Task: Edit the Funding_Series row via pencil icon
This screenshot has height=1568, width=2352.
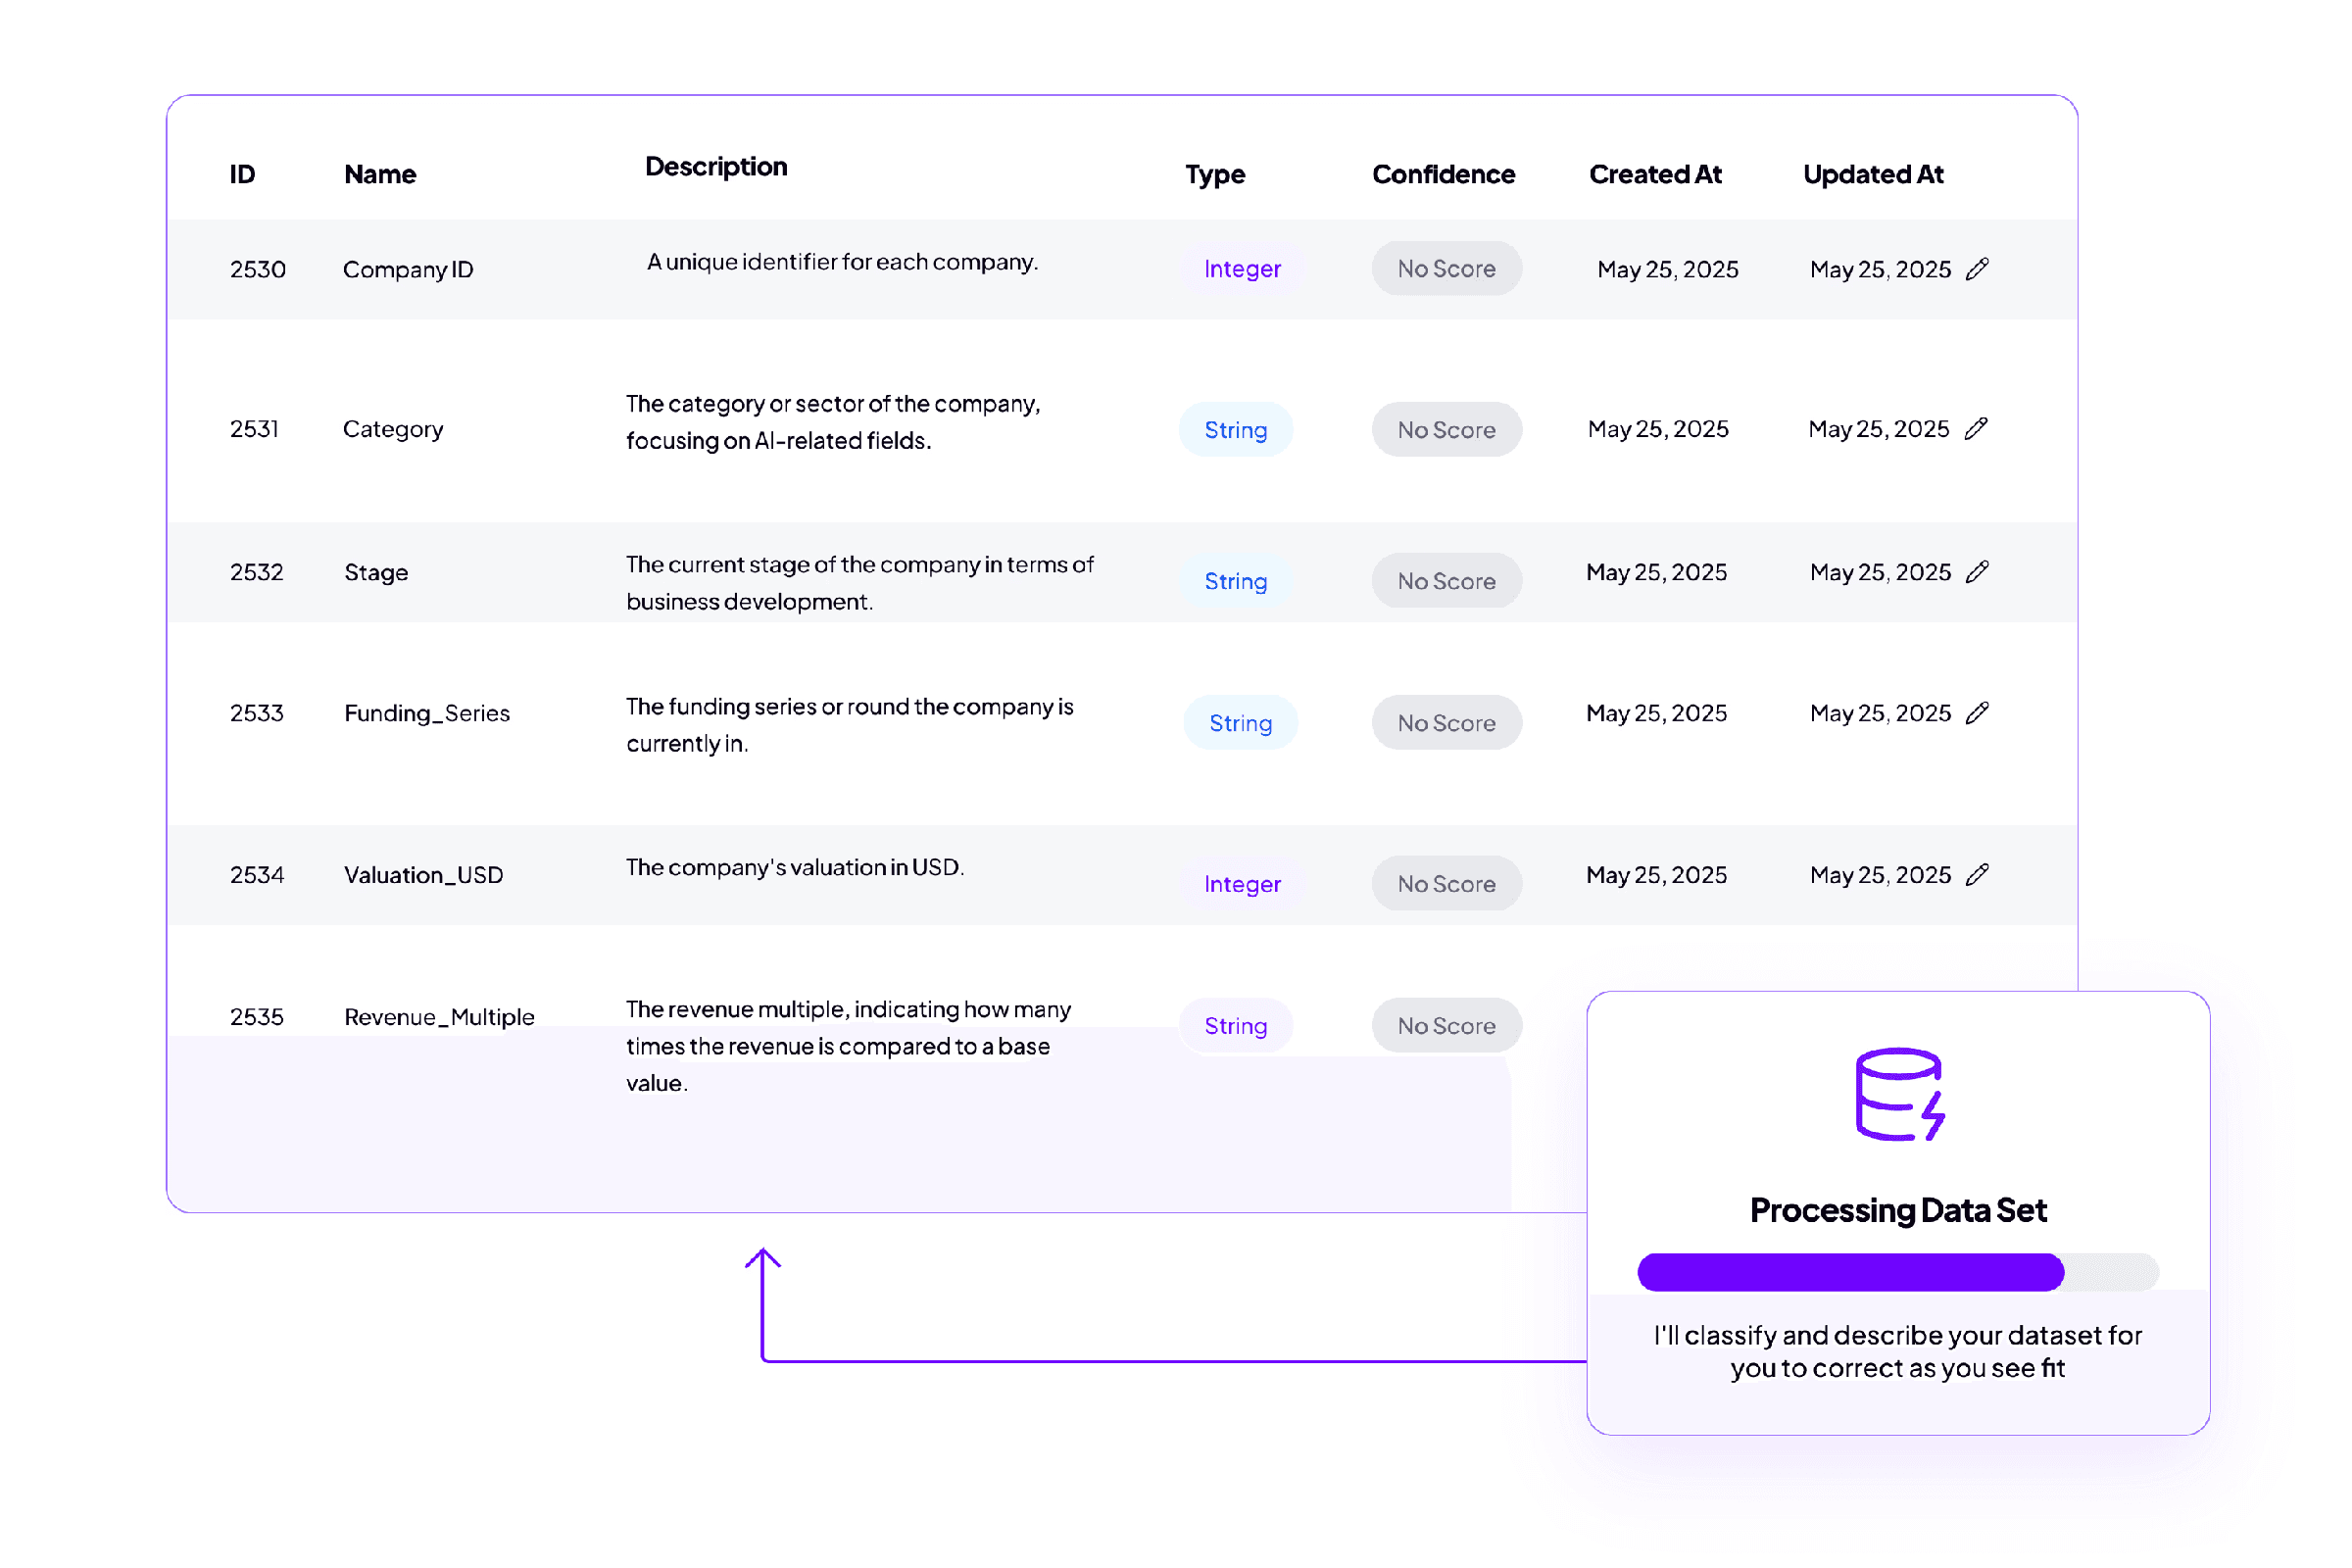Action: (1977, 713)
